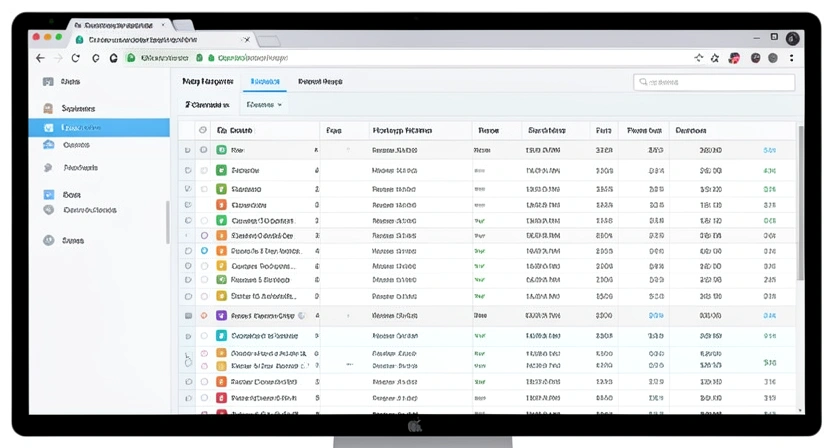Open the red-pink extension icon in the toolbar
The height and width of the screenshot is (448, 832).
point(734,58)
